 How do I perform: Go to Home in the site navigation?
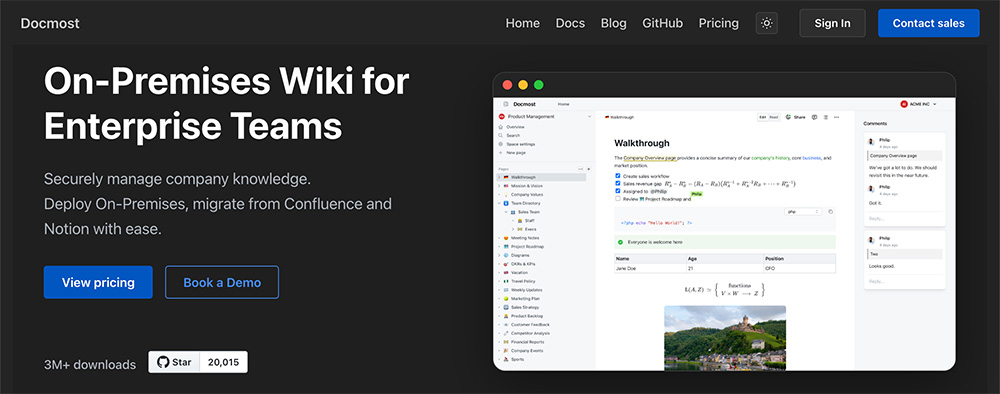pyautogui.click(x=522, y=23)
